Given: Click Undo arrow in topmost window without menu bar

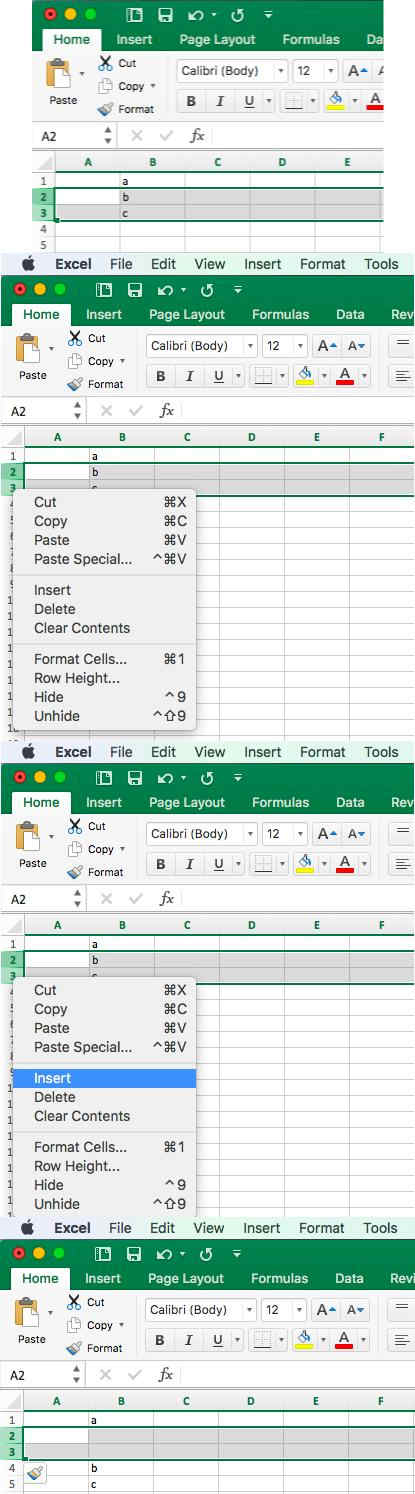Looking at the screenshot, I should pyautogui.click(x=195, y=15).
